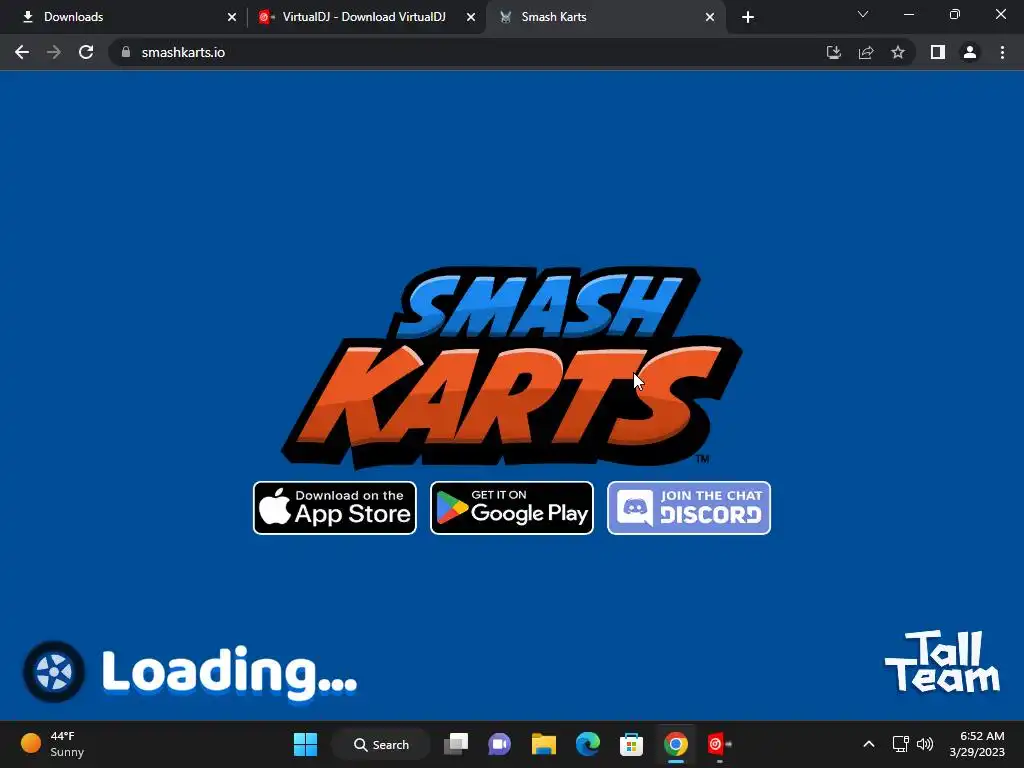Go back to the previous page
This screenshot has width=1024, height=768.
[x=22, y=52]
